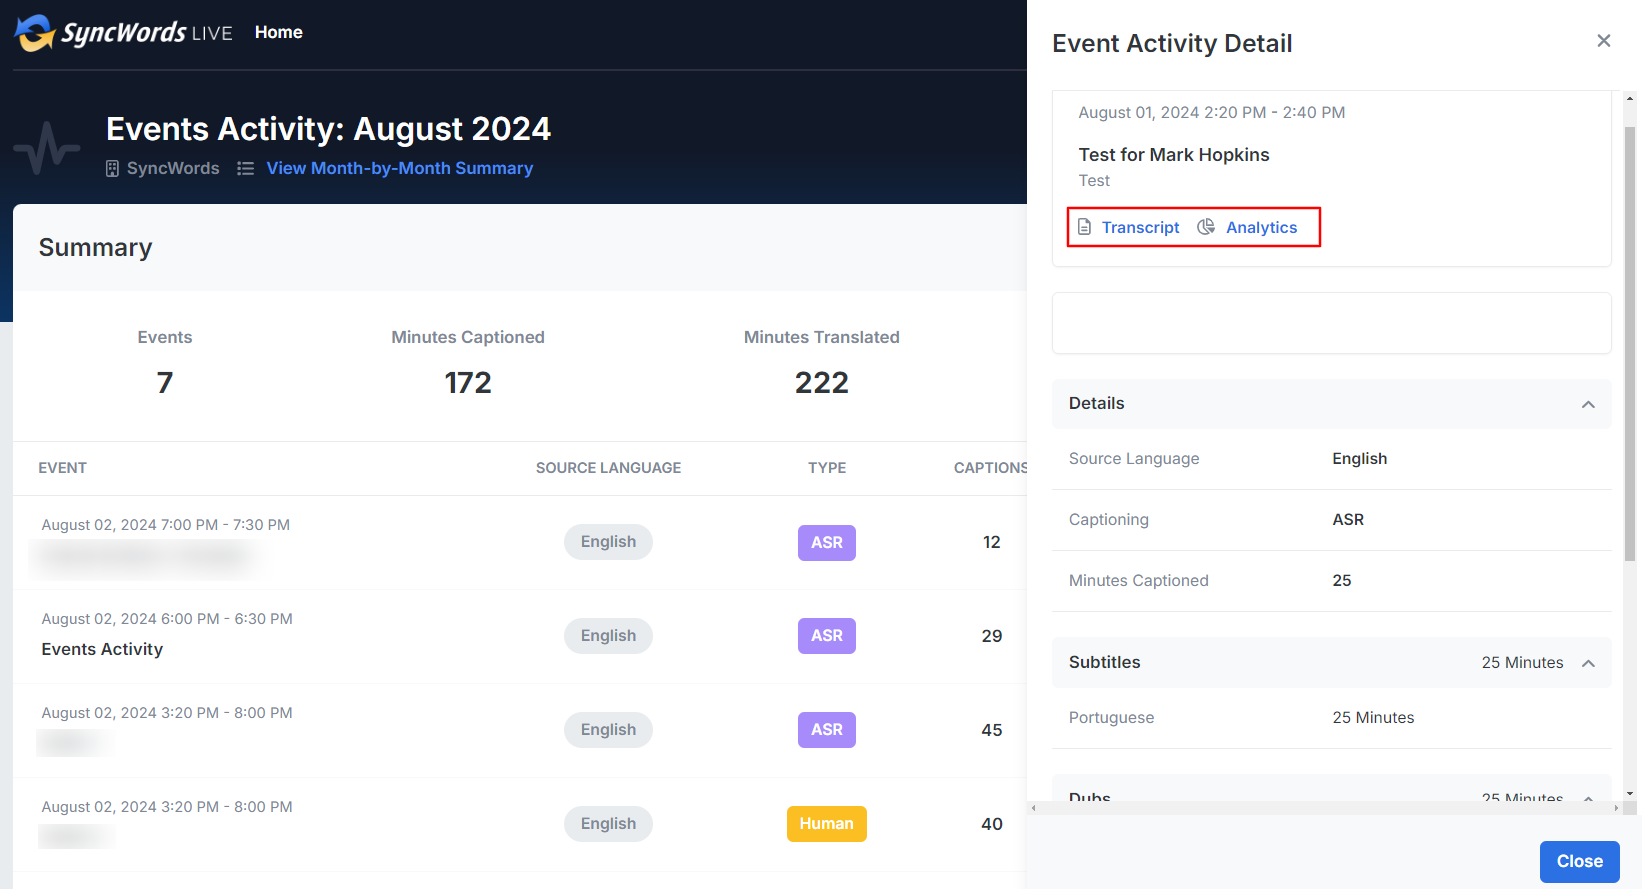Close the Event Activity Detail panel with X
The image size is (1642, 889).
(1604, 41)
